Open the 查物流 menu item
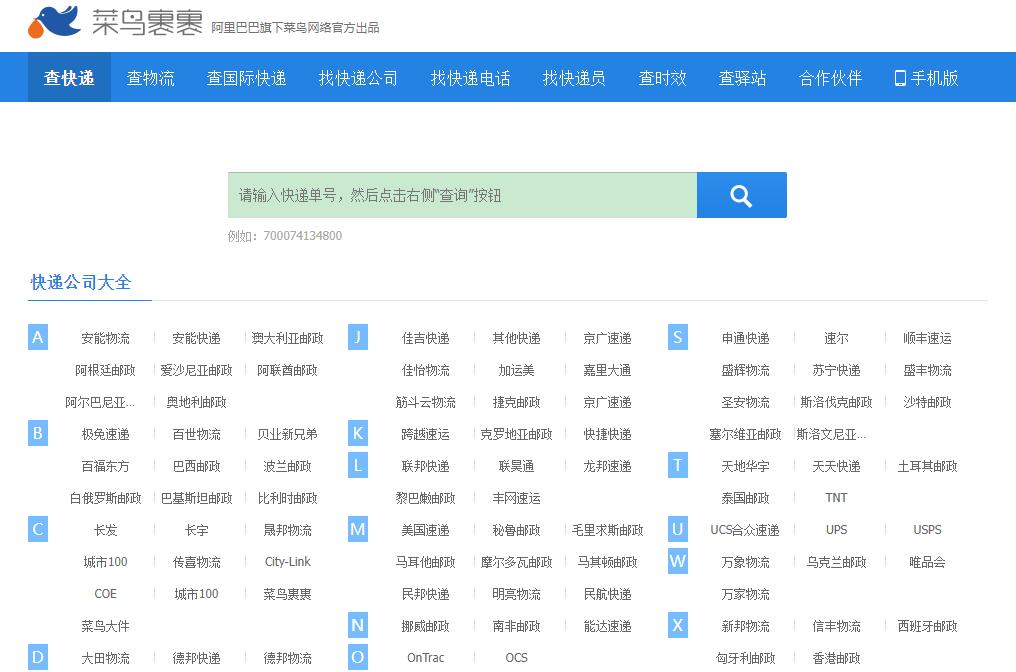Viewport: 1016px width, 672px height. 150,77
